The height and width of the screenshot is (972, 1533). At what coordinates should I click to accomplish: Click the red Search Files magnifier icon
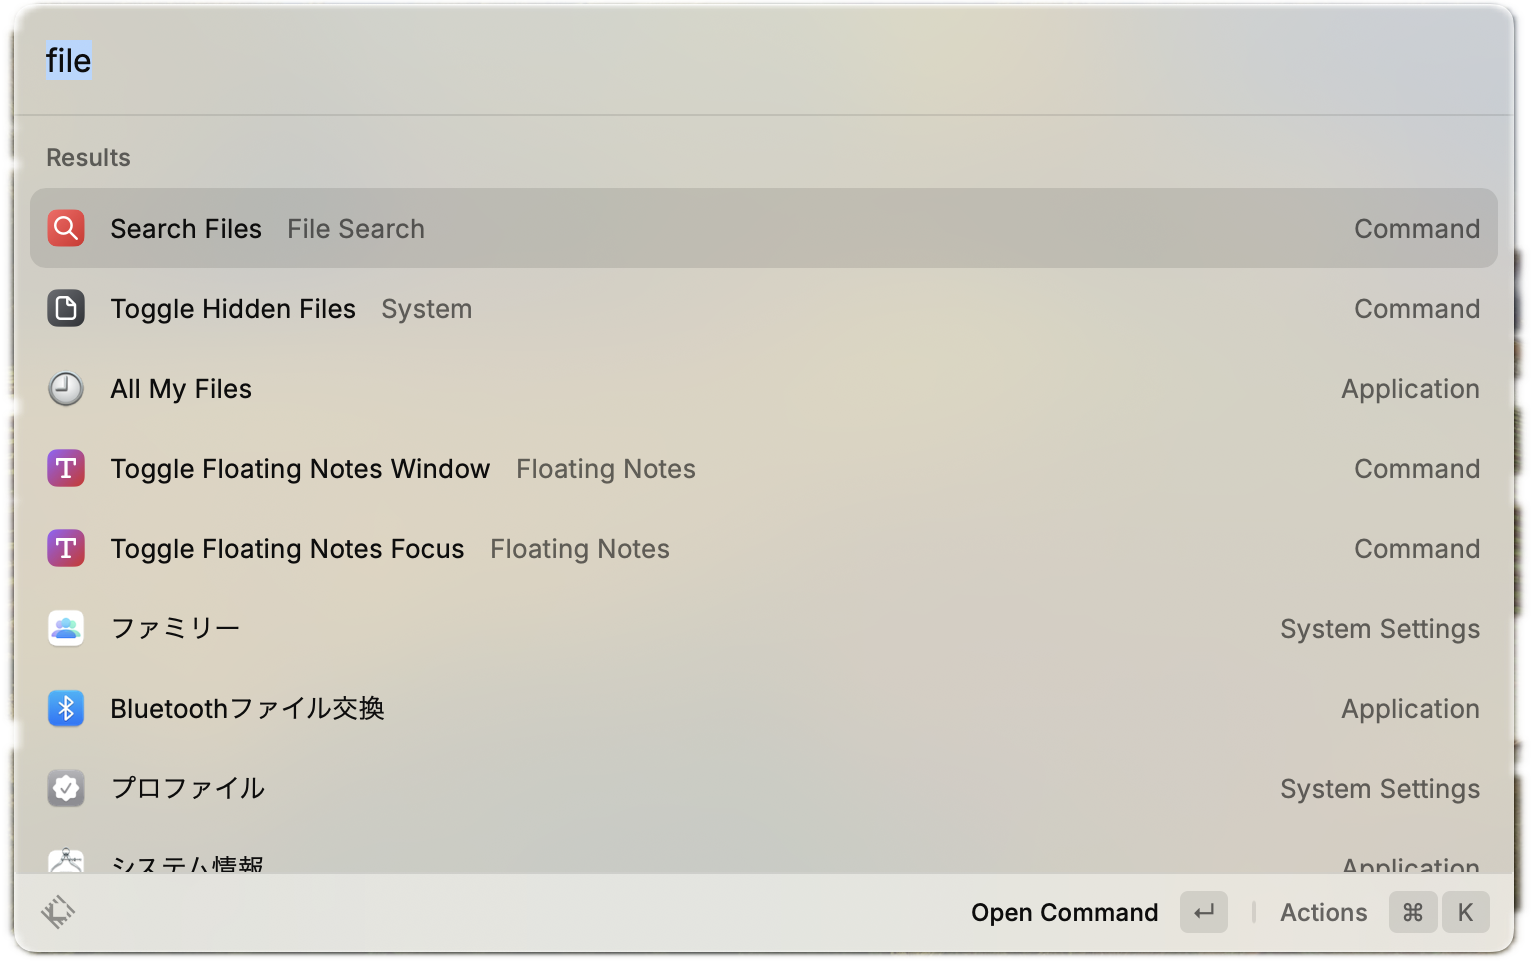click(x=66, y=228)
